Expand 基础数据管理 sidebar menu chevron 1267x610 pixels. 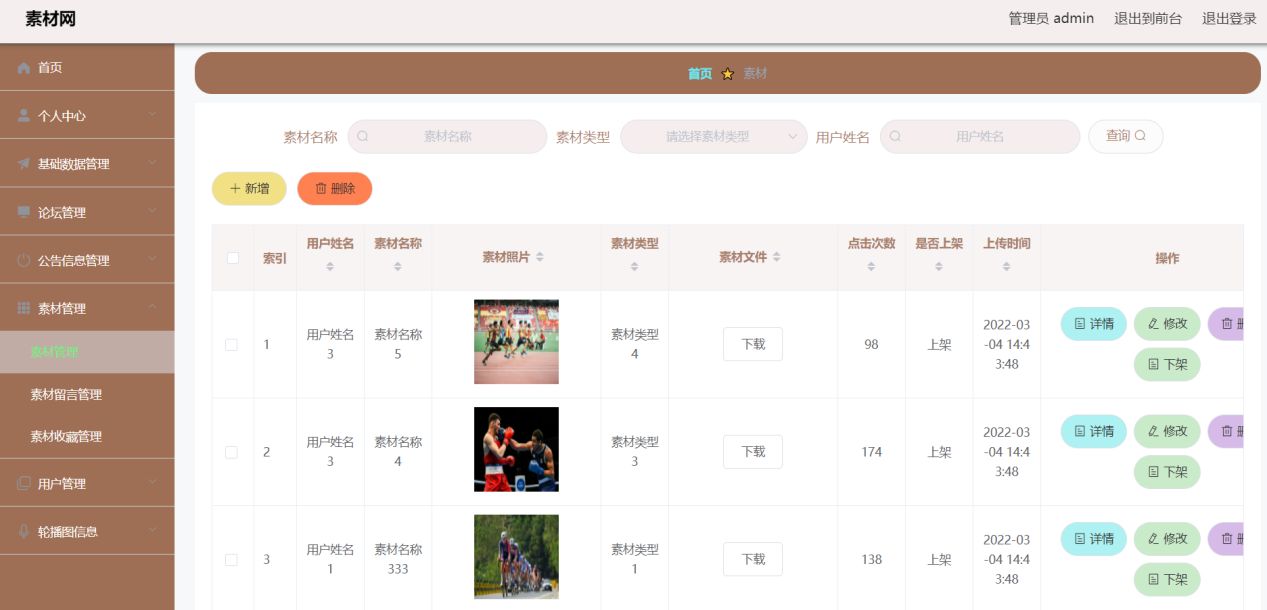[x=153, y=163]
